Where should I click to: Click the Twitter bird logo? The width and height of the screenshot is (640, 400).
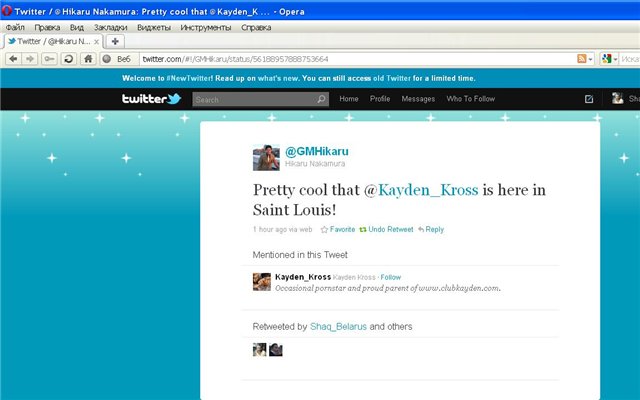pos(151,99)
